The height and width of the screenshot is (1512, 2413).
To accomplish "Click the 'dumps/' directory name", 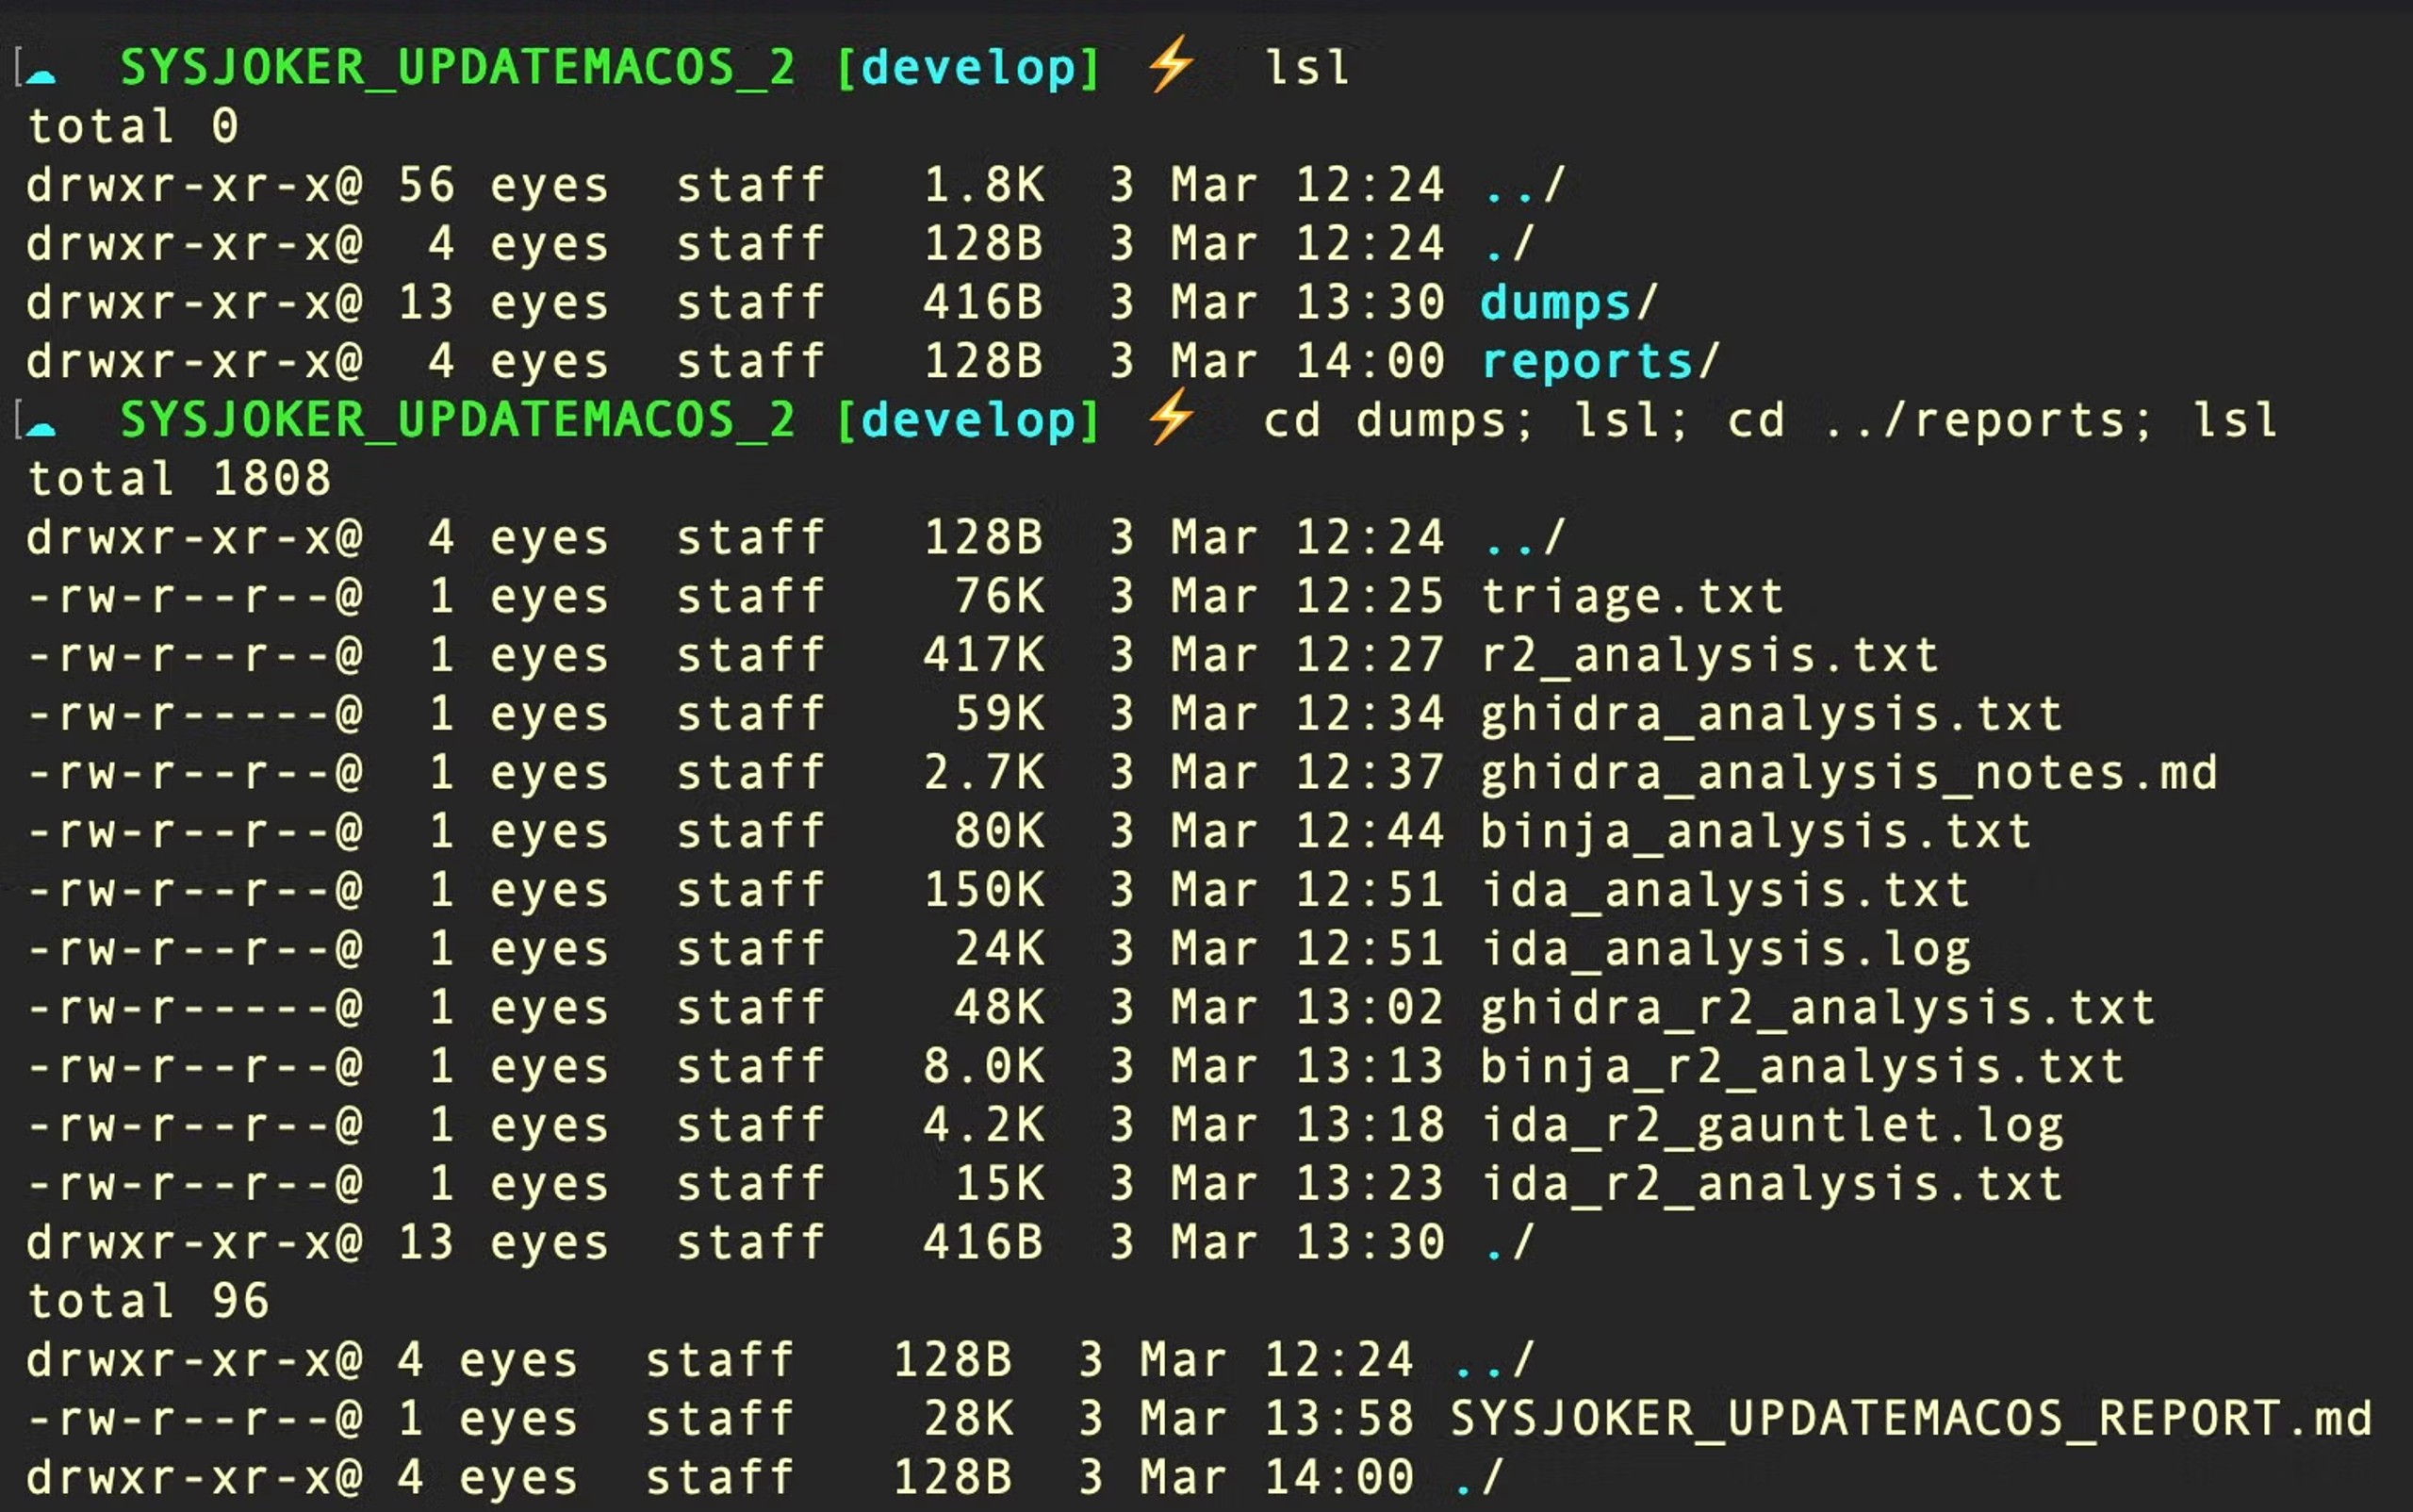I will click(x=1569, y=303).
